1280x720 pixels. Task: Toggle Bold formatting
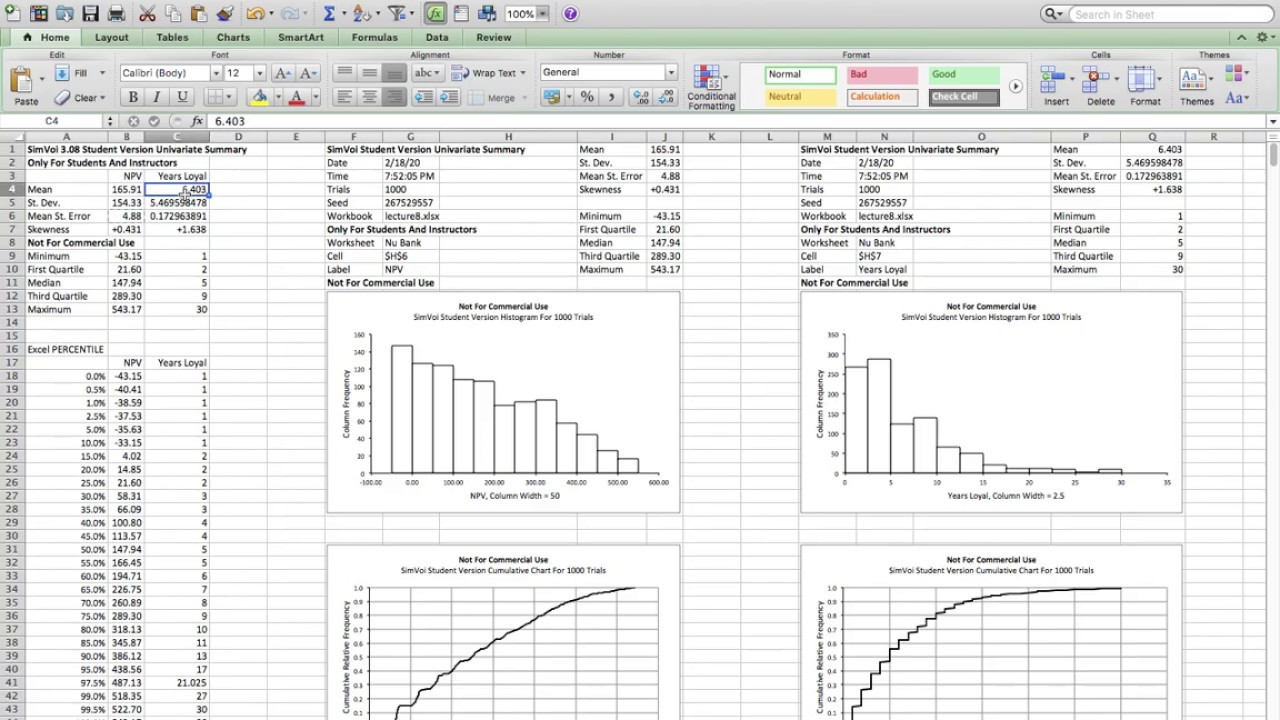[x=132, y=97]
